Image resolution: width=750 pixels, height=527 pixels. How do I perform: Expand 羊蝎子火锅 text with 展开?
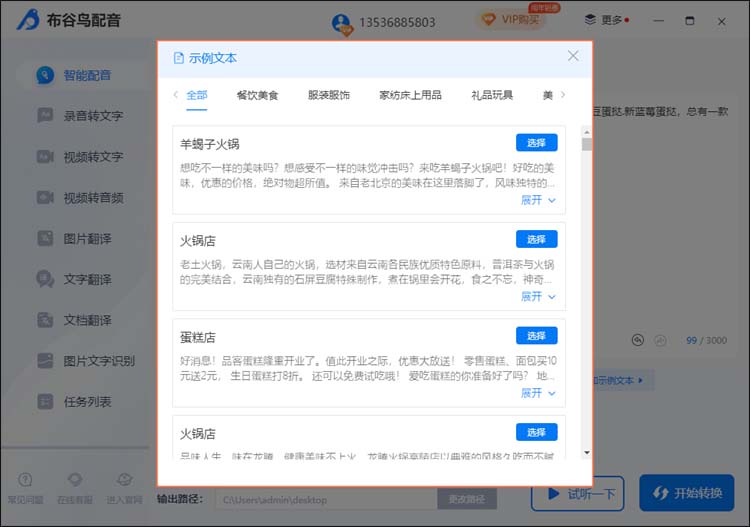[x=538, y=200]
